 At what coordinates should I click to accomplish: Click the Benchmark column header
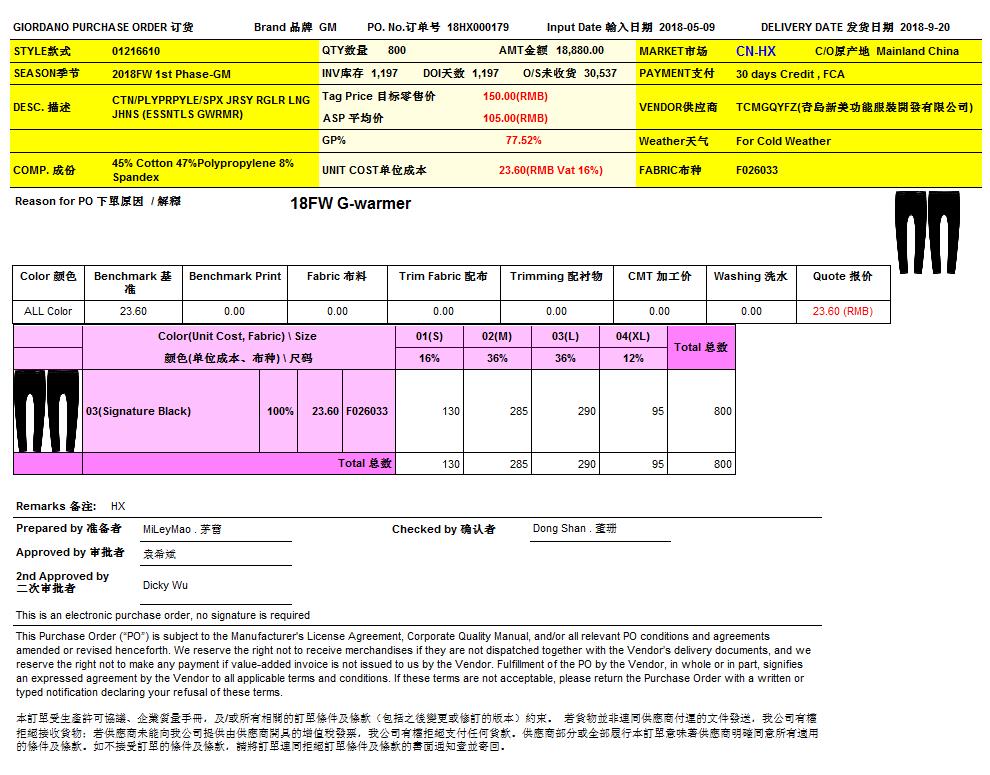(x=132, y=282)
